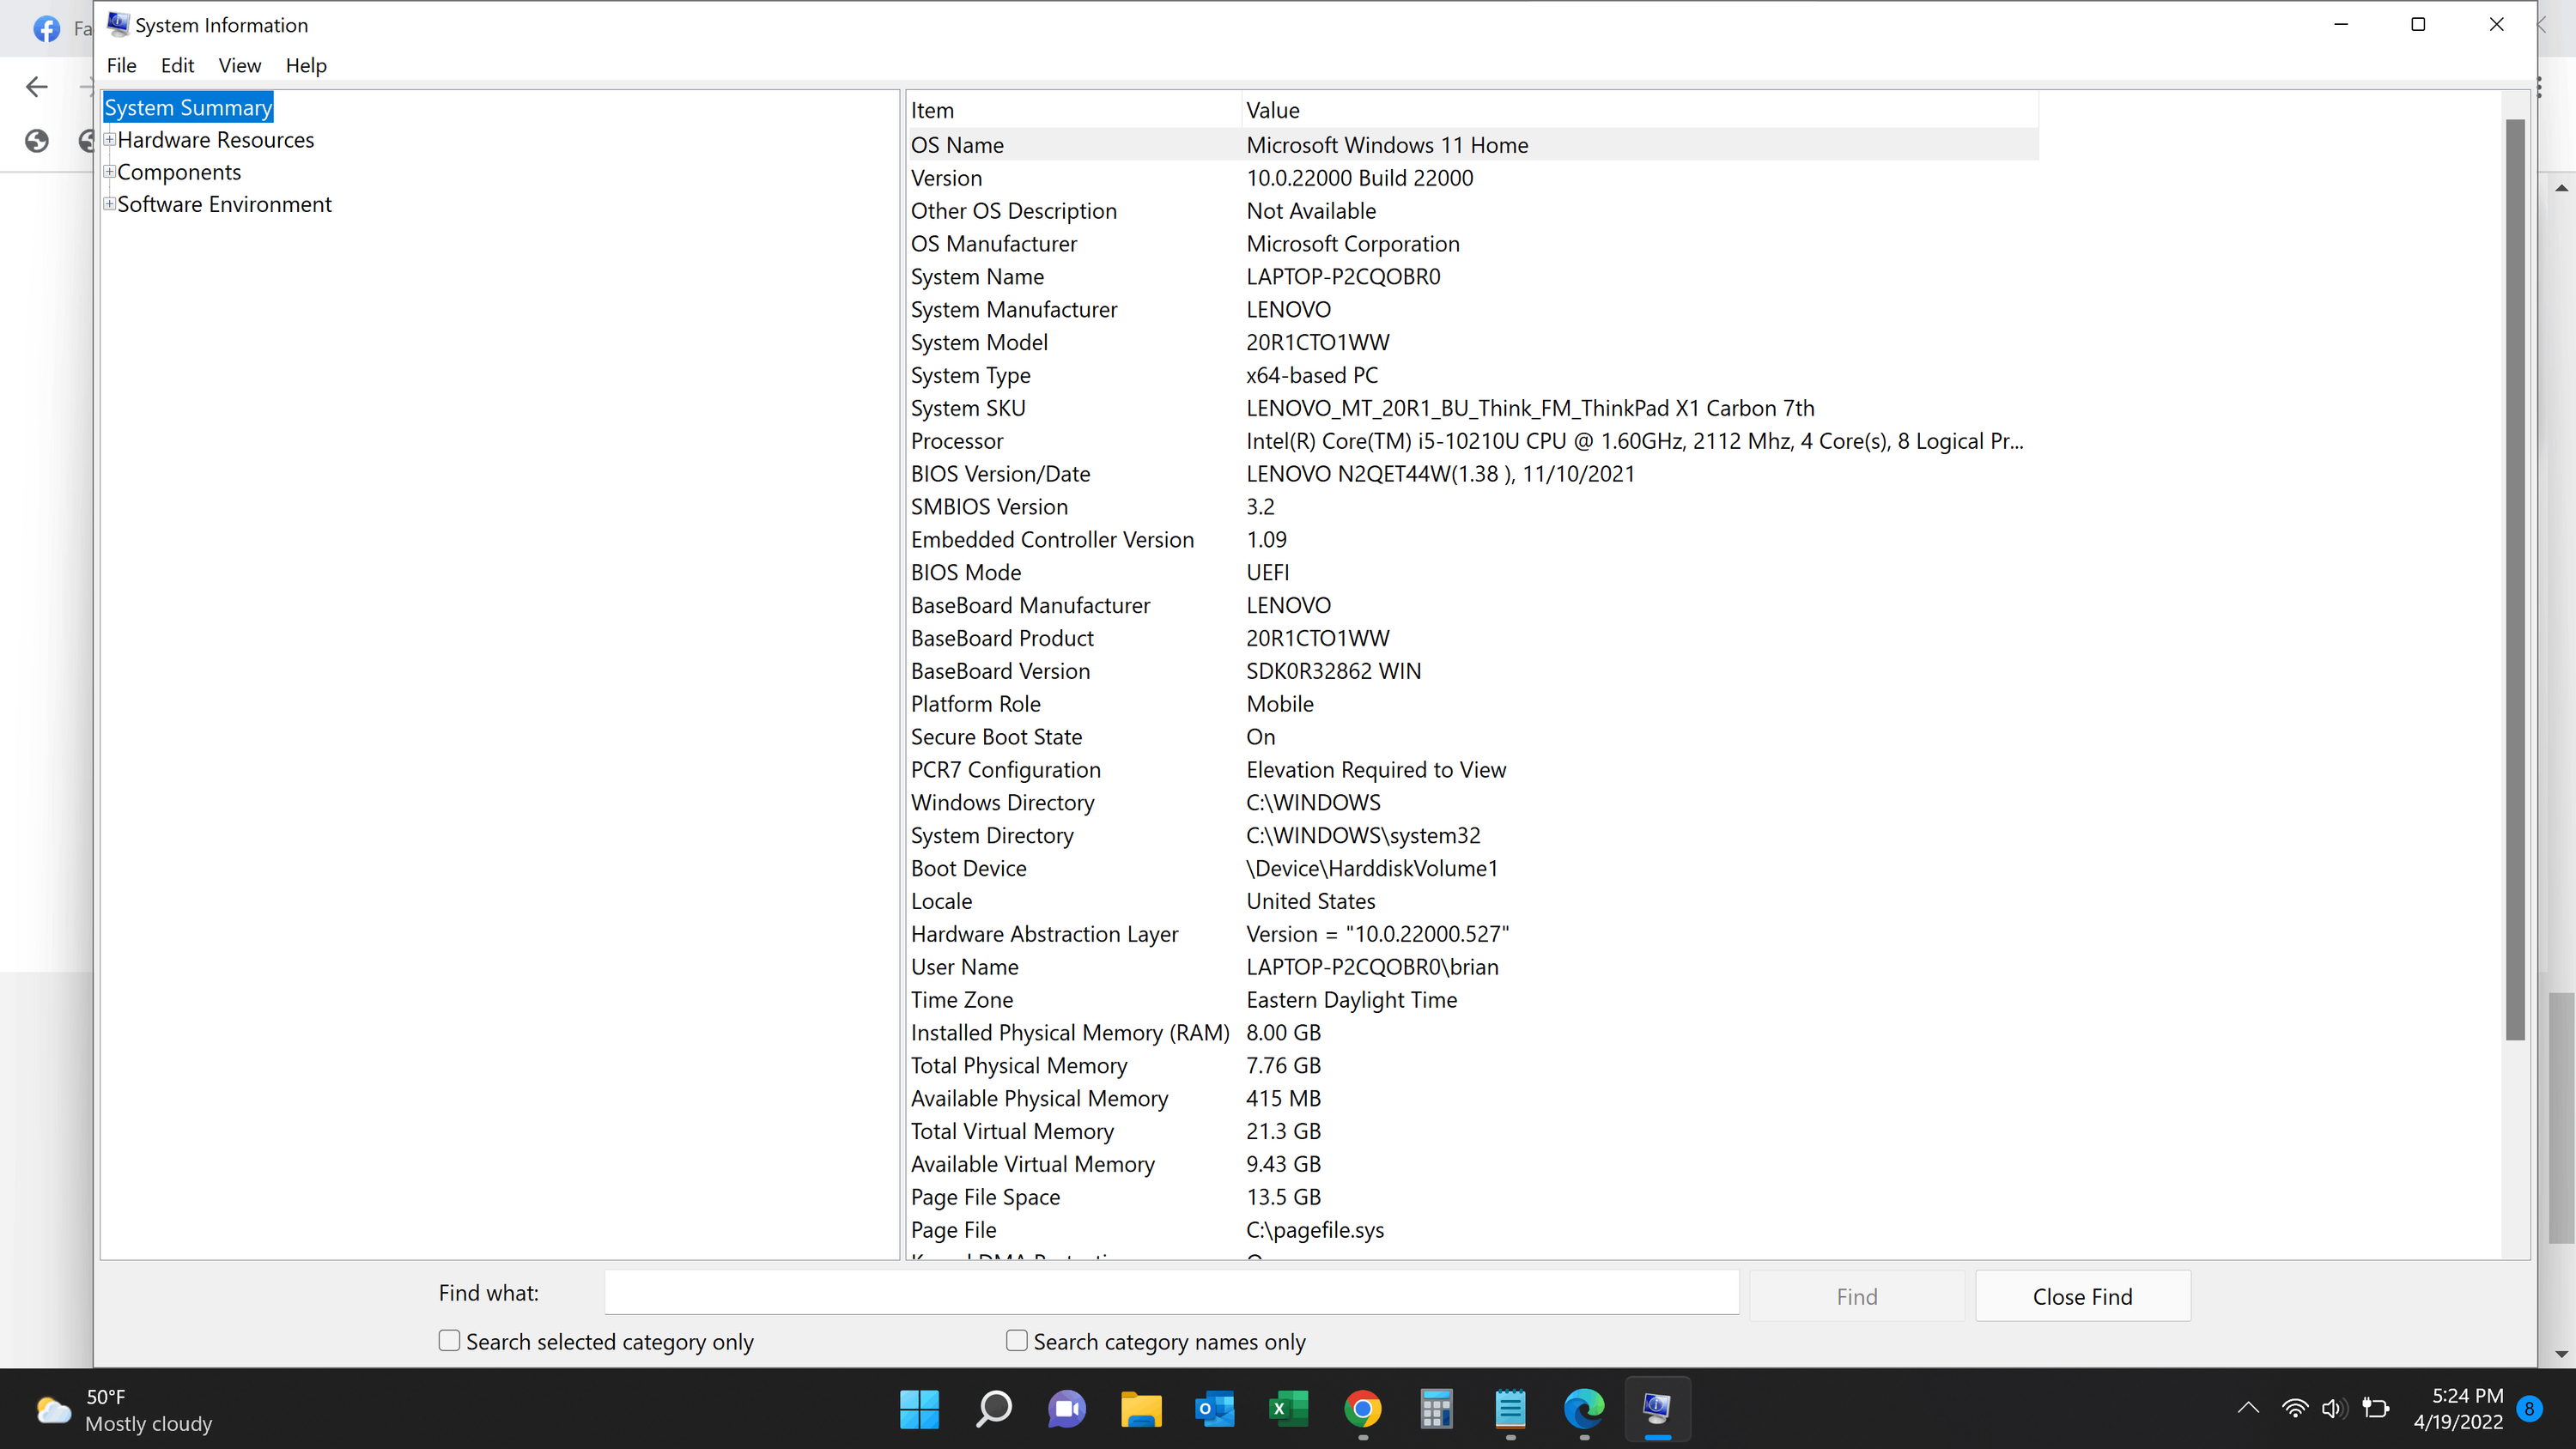Select Software Environment label
The image size is (2576, 1449).
[x=224, y=204]
